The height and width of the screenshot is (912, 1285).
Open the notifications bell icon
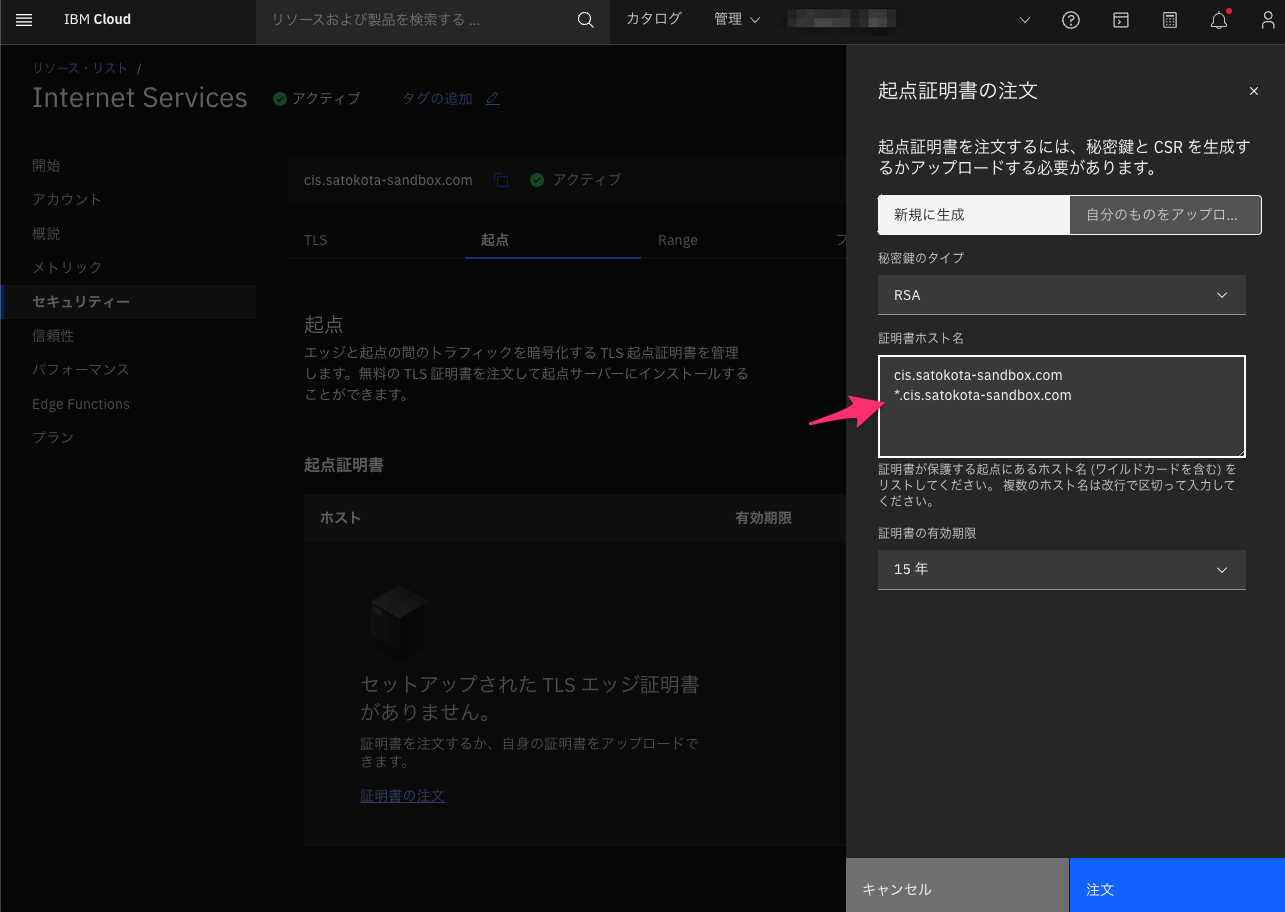click(1219, 20)
